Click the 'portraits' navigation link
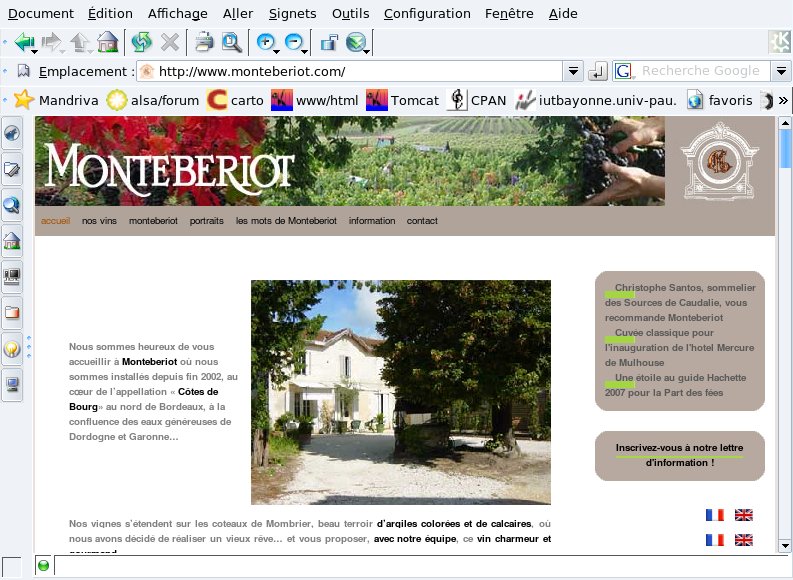This screenshot has height=580, width=793. point(206,221)
